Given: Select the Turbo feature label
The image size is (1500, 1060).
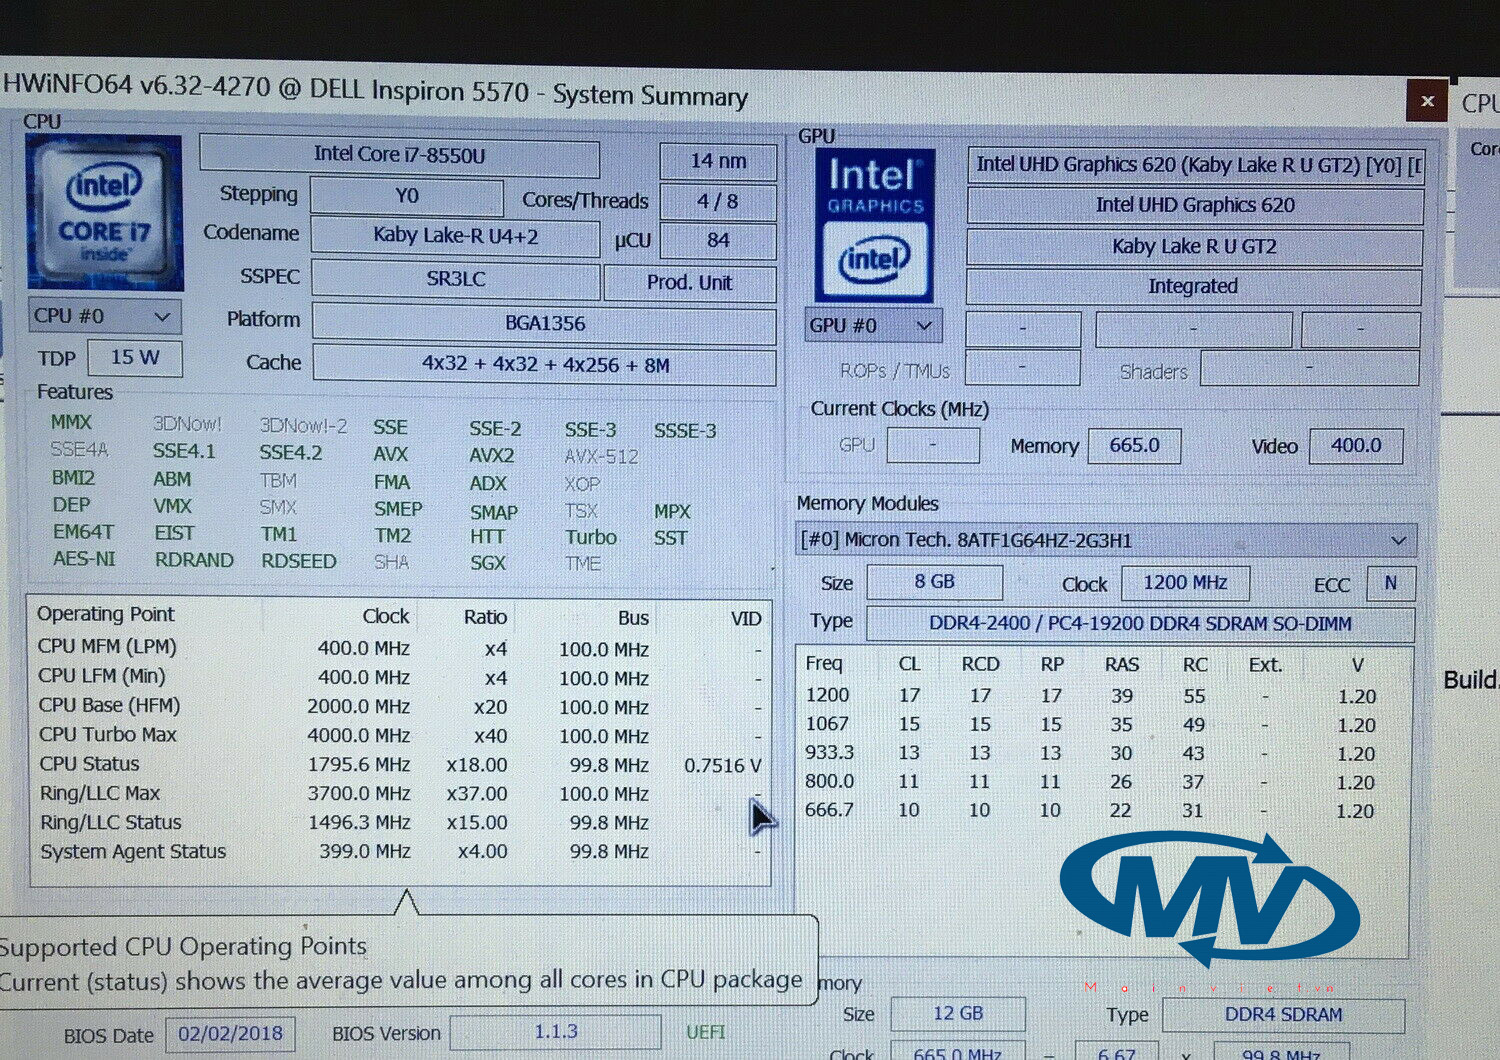Looking at the screenshot, I should pyautogui.click(x=591, y=537).
